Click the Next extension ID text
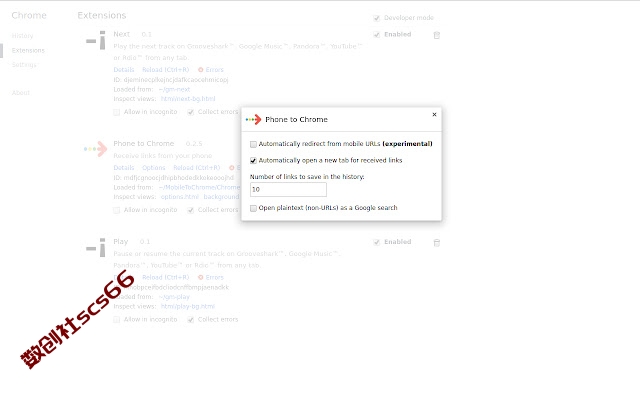 click(x=171, y=80)
